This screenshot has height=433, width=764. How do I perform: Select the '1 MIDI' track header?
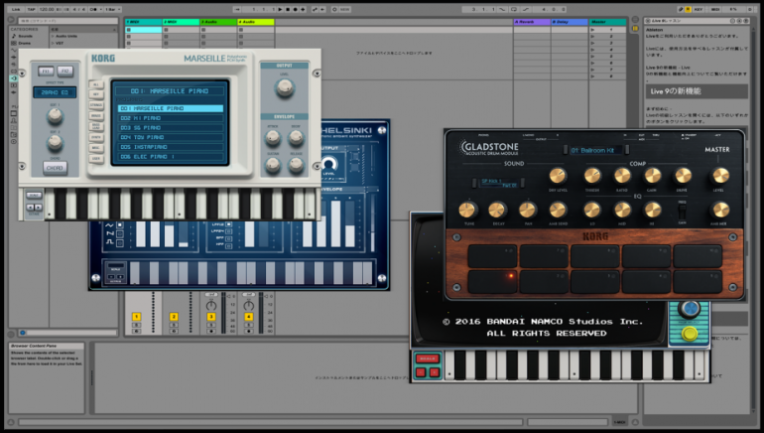click(143, 20)
